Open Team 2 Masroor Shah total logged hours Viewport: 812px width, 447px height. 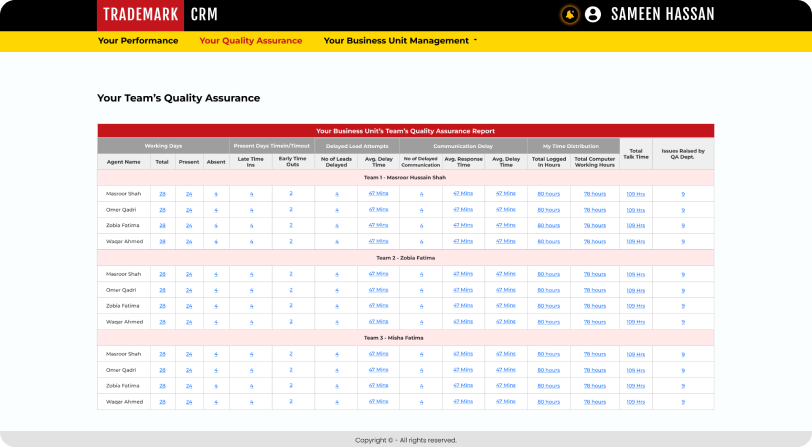point(548,273)
